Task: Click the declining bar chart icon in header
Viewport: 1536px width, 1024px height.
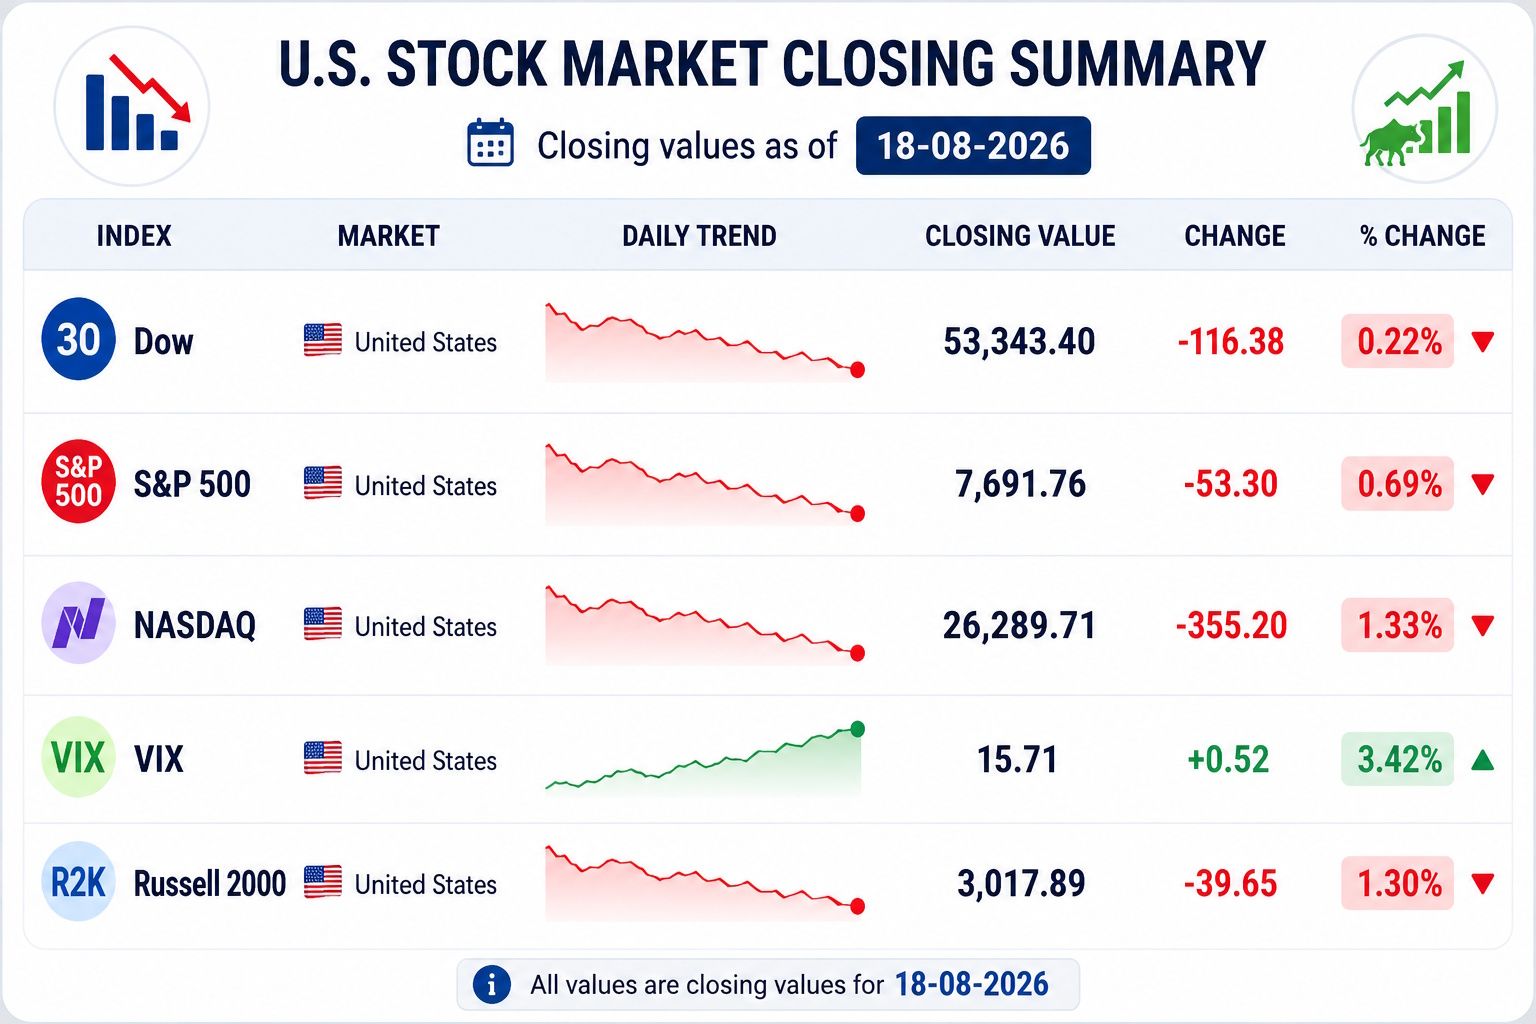Action: [133, 105]
